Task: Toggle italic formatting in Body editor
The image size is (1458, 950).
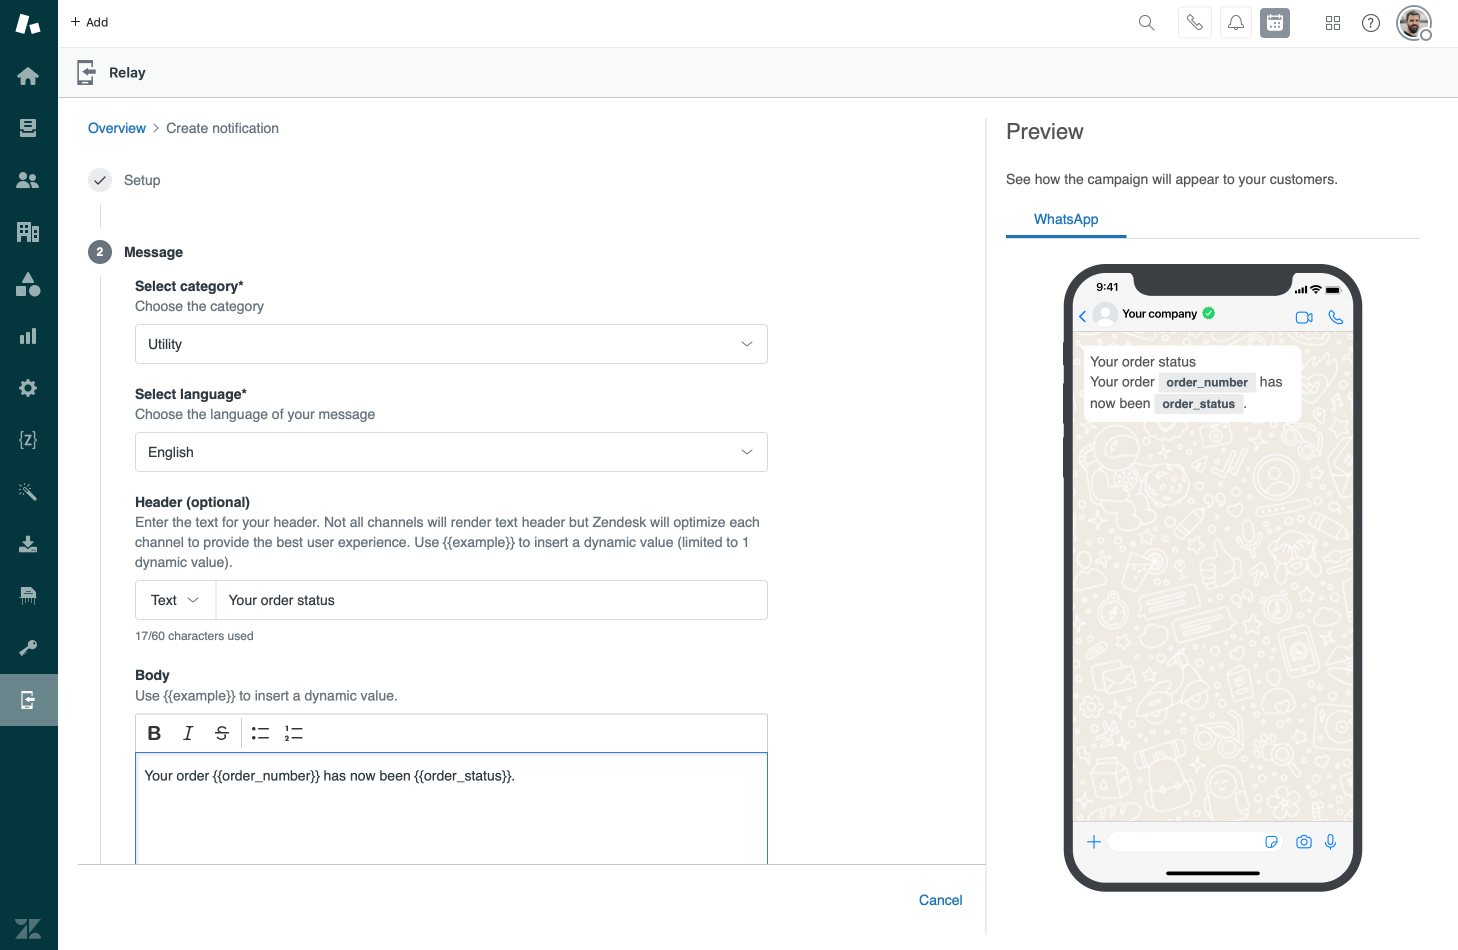Action: (x=188, y=733)
